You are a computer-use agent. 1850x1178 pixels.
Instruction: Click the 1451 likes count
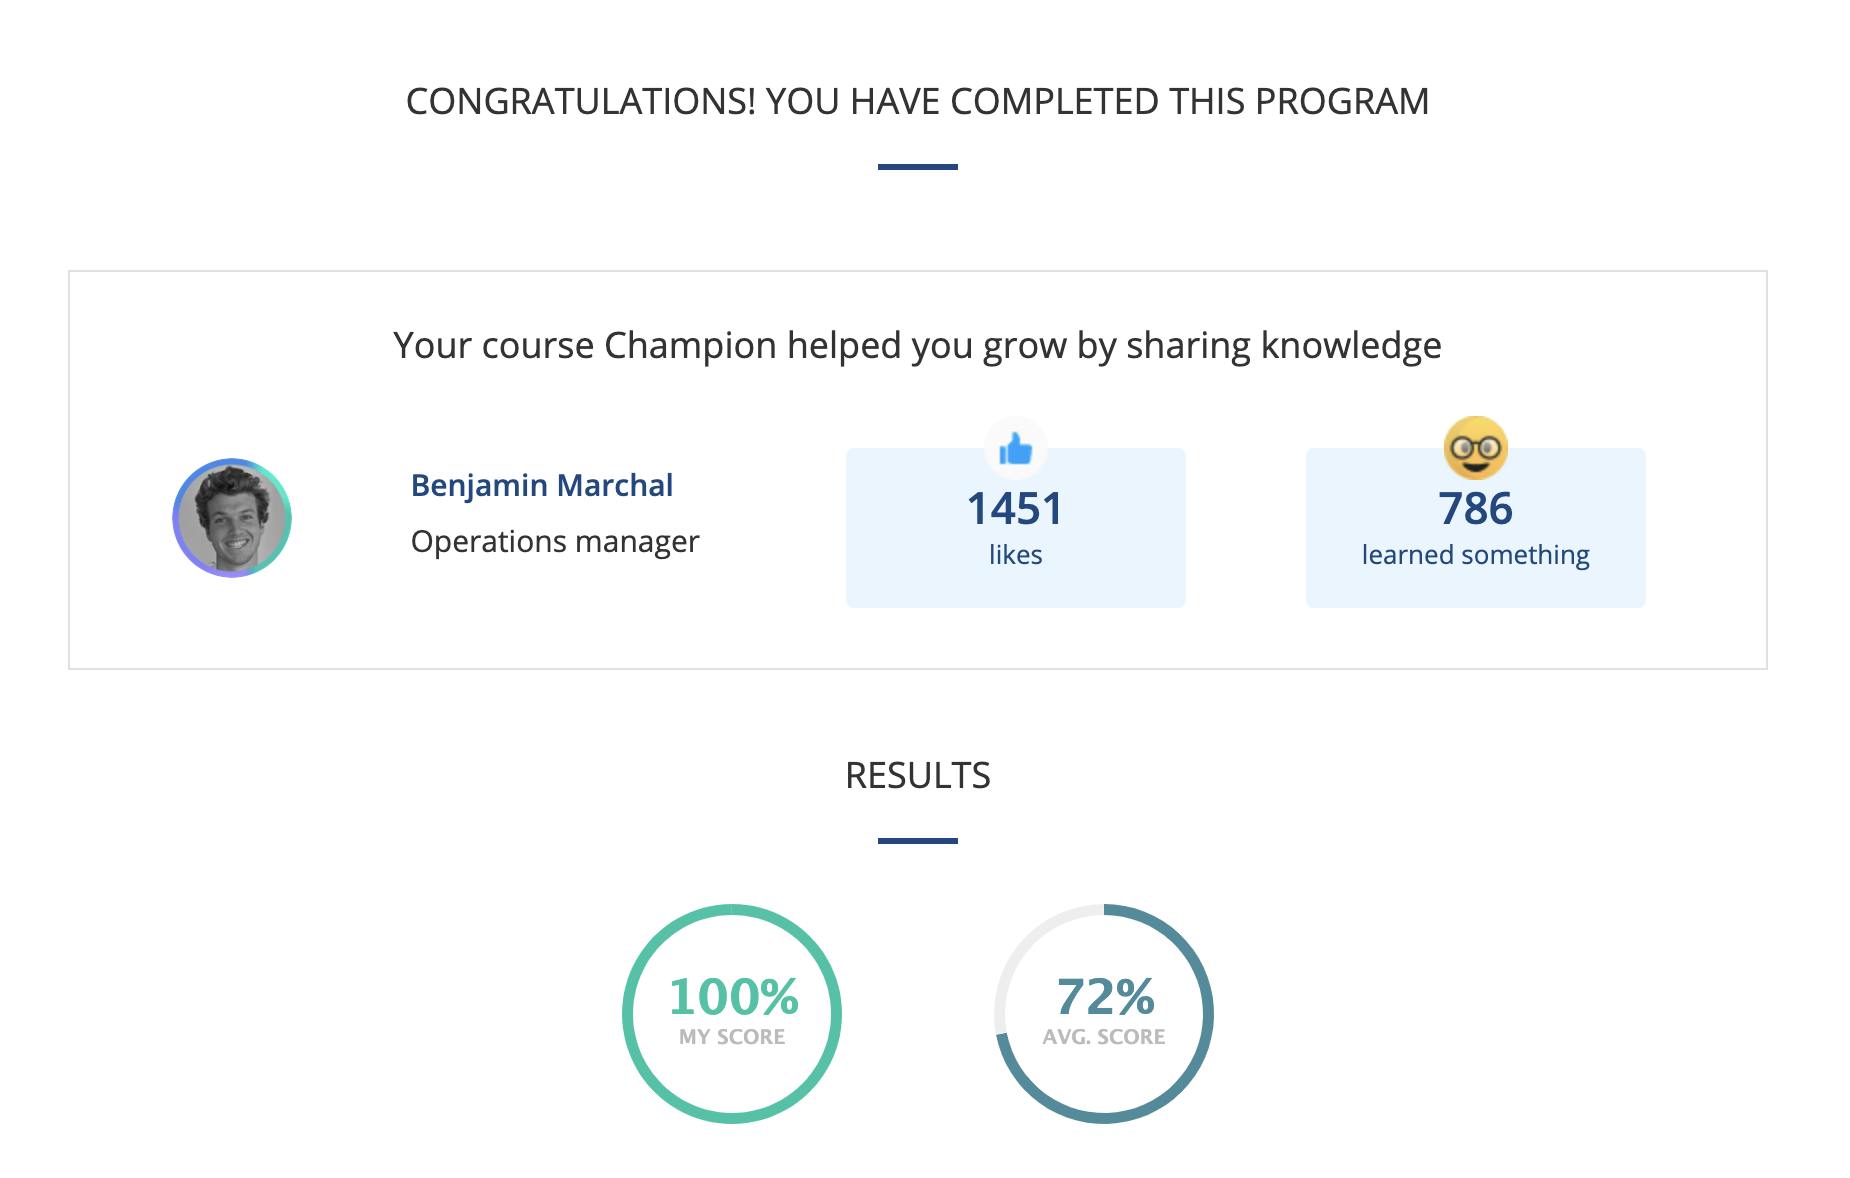coord(1016,508)
